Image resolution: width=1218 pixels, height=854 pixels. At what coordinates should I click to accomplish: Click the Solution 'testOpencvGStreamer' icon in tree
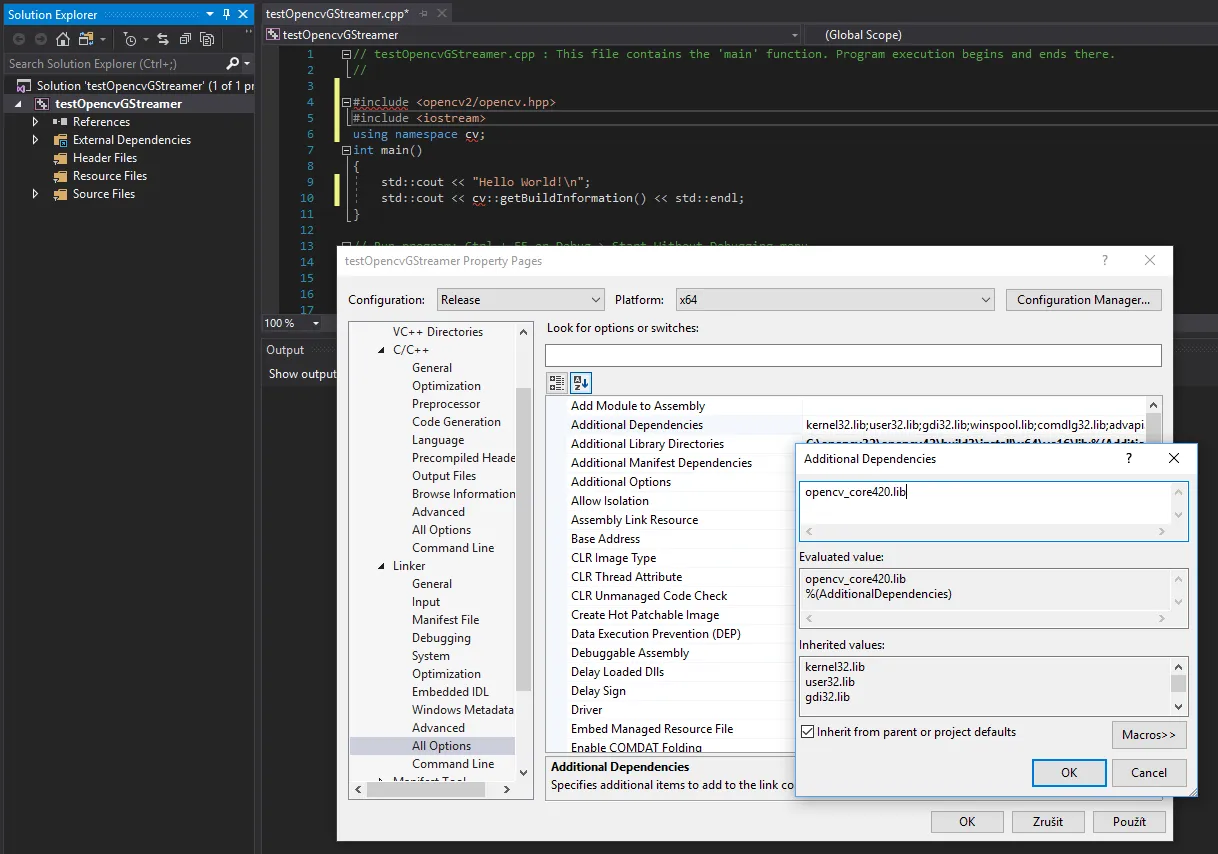pyautogui.click(x=23, y=86)
